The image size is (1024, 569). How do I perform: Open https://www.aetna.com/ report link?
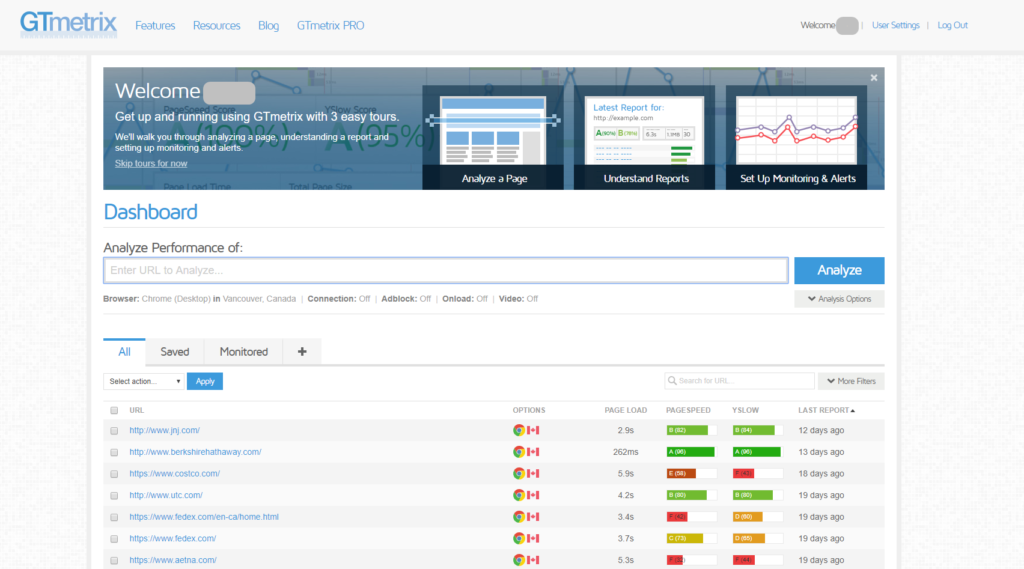[x=173, y=560]
